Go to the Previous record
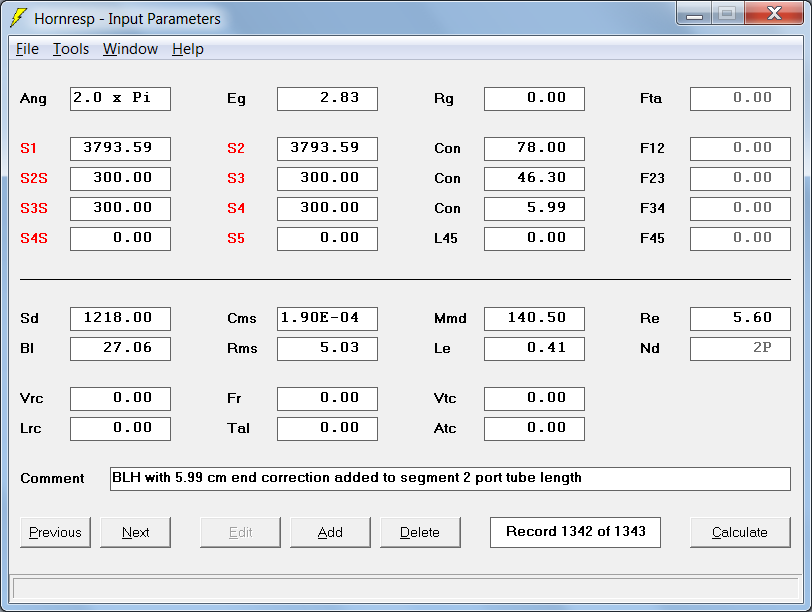The height and width of the screenshot is (612, 812). tap(55, 532)
